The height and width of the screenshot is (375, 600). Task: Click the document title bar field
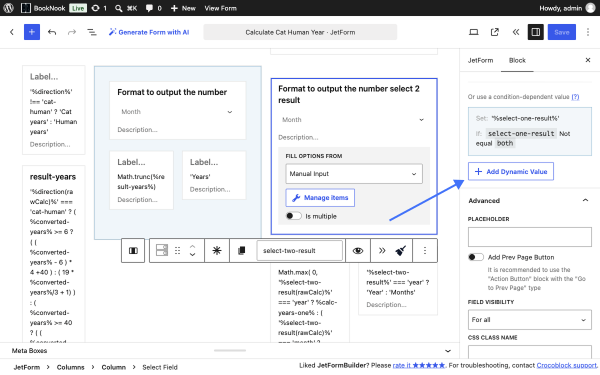[x=300, y=32]
